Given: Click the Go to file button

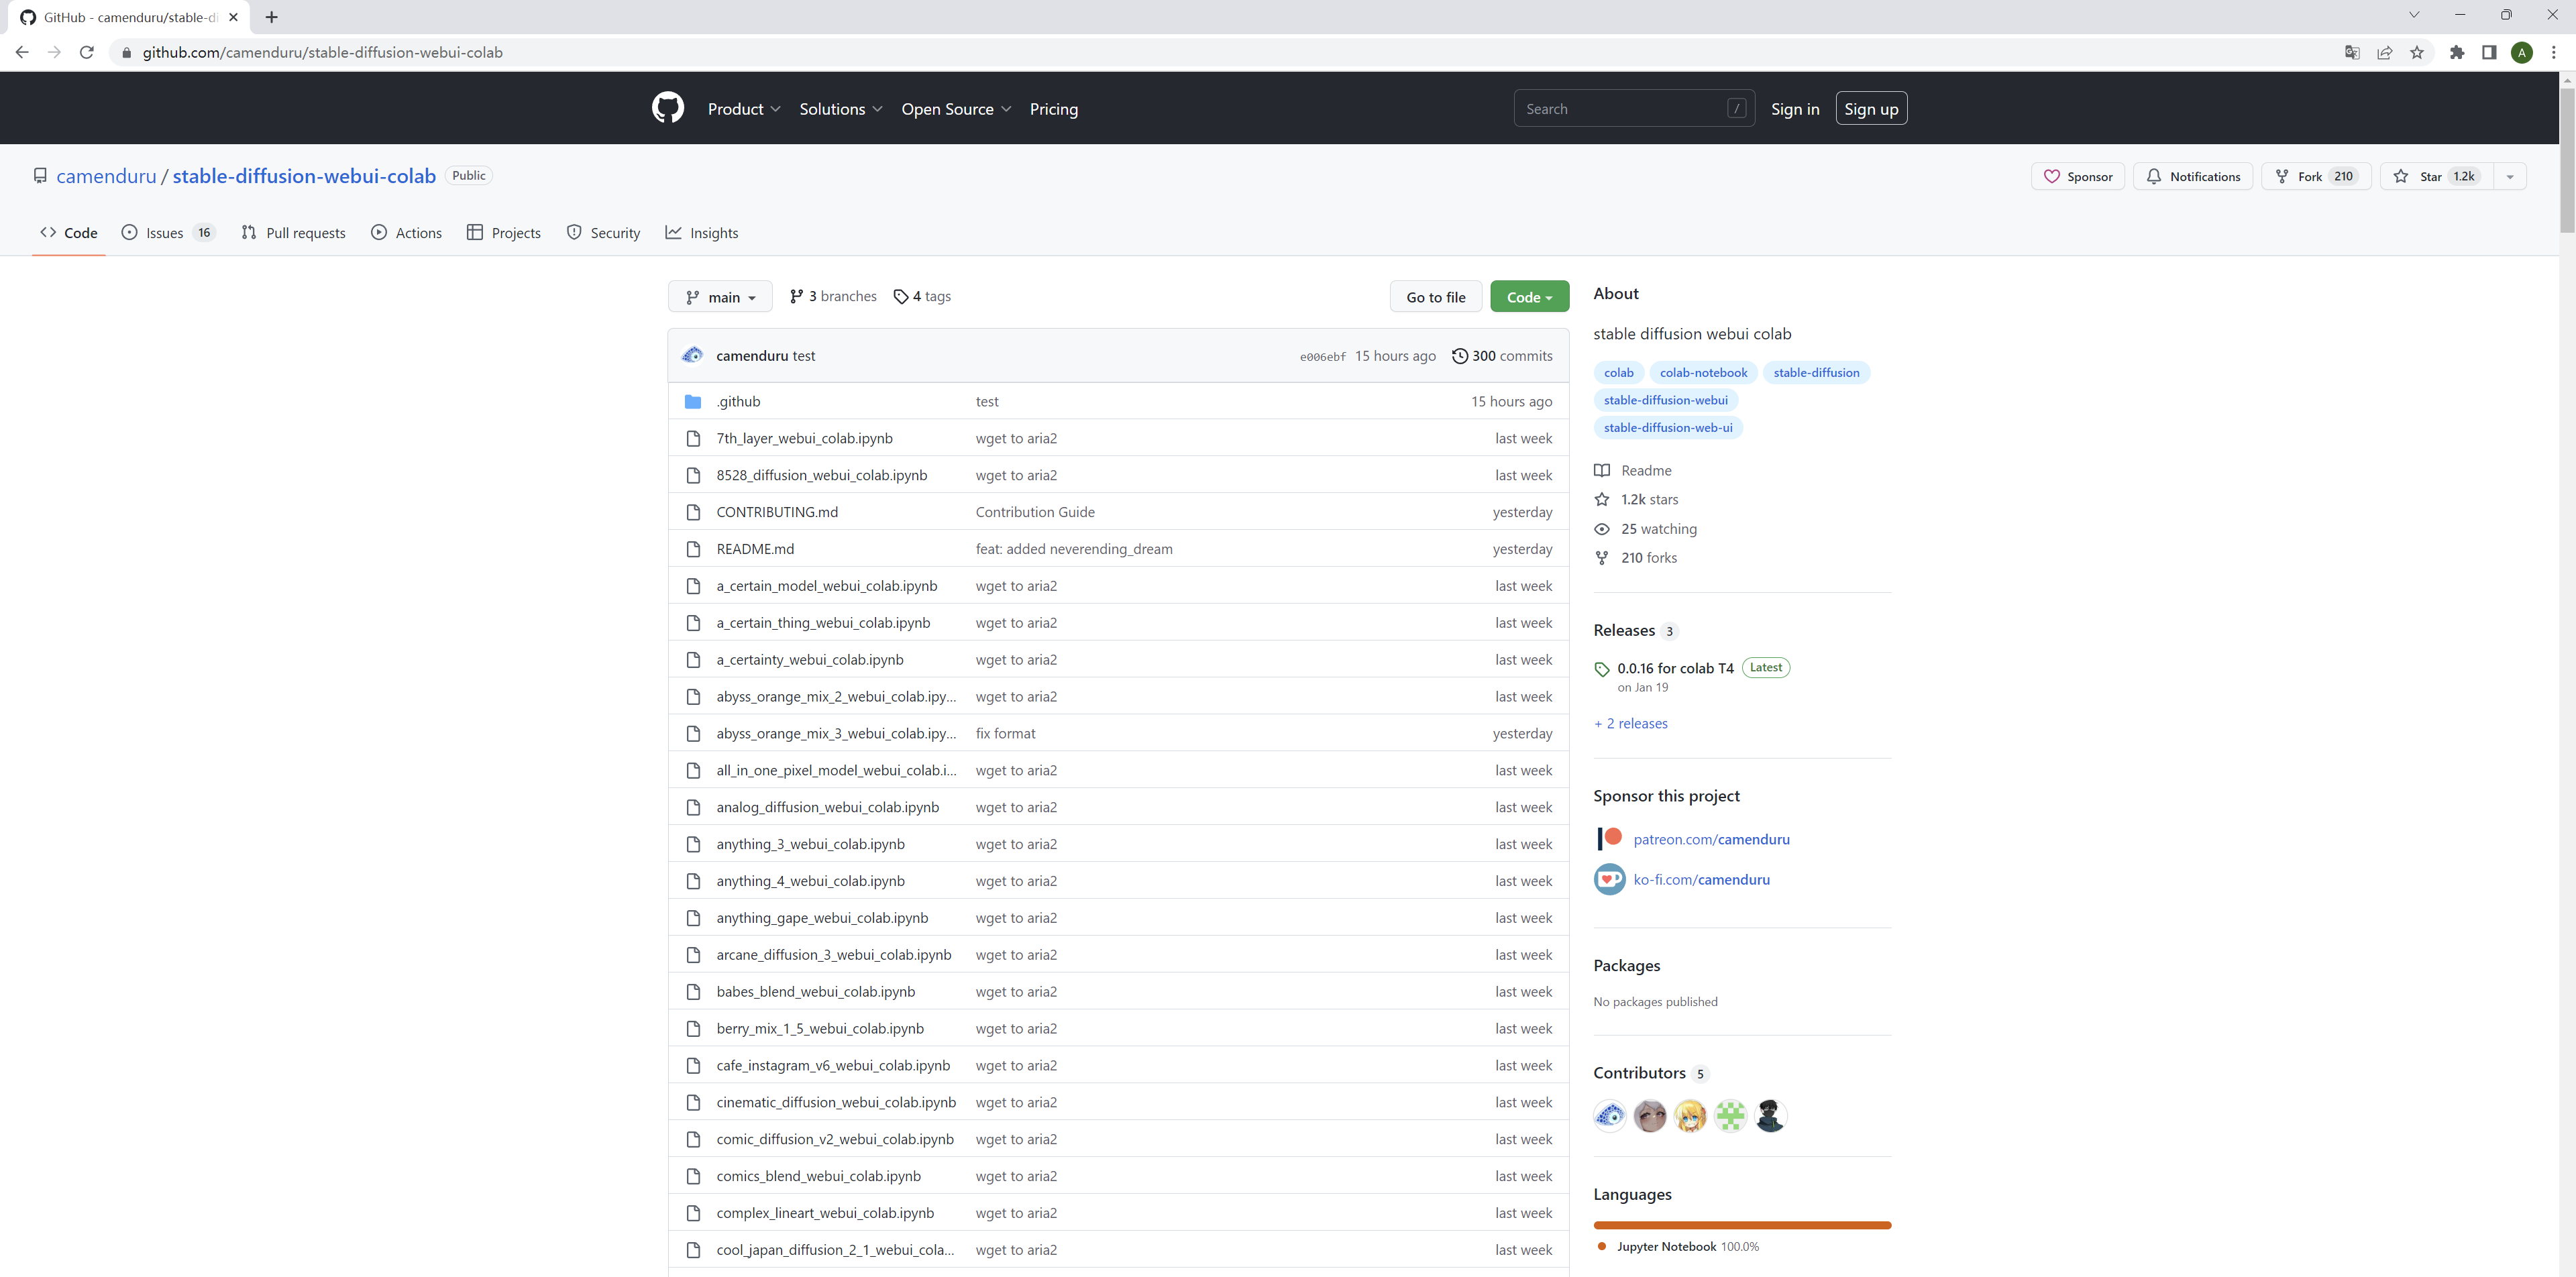Looking at the screenshot, I should tap(1435, 297).
